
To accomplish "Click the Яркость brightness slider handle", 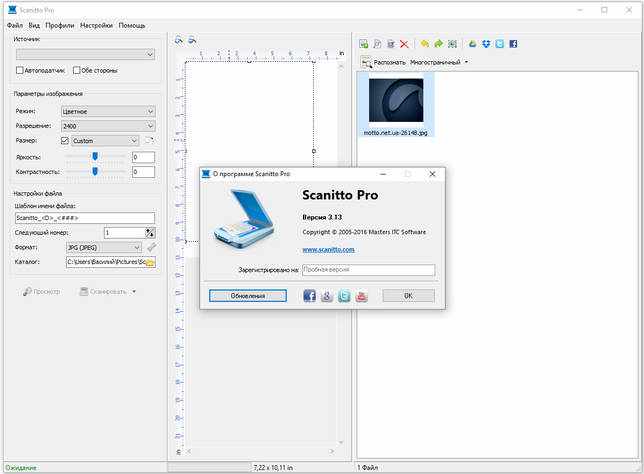I will pos(95,156).
